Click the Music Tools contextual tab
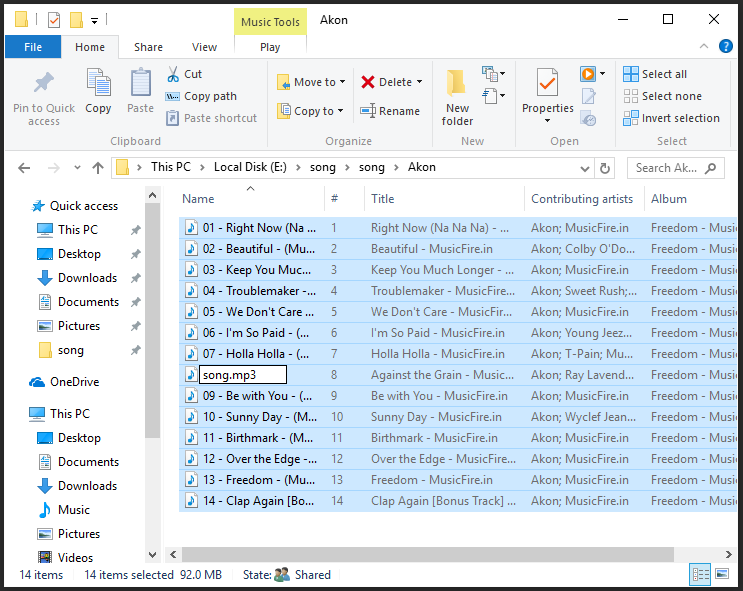Image resolution: width=743 pixels, height=591 pixels. tap(270, 22)
